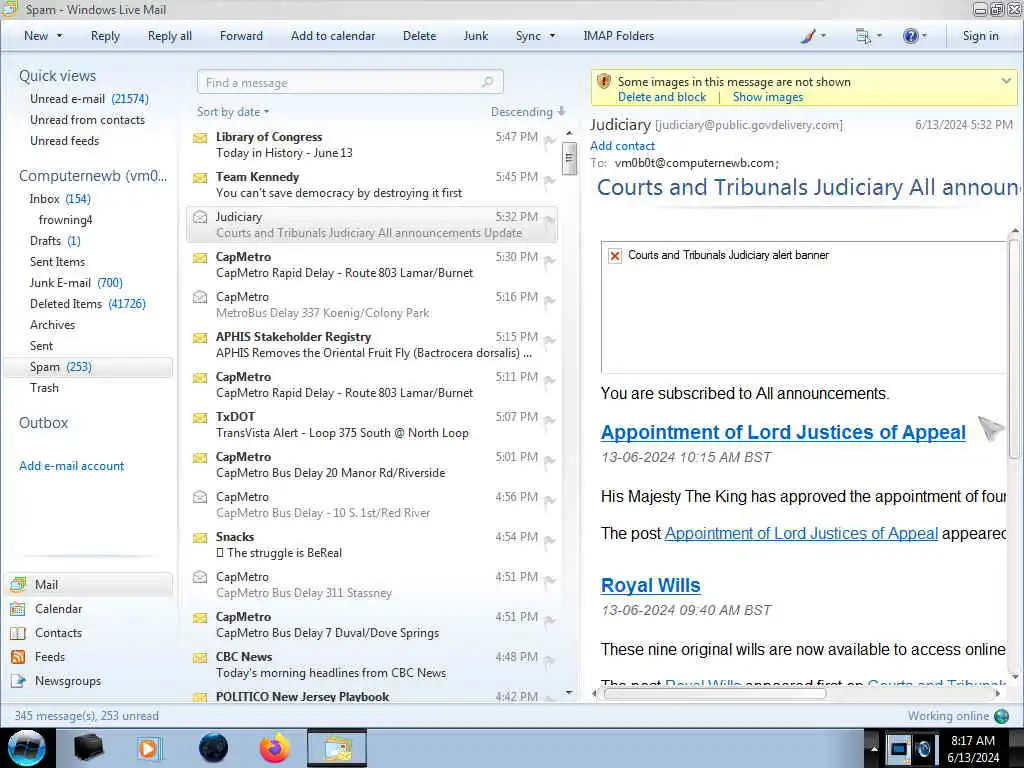Open the Inbox folder

[44, 199]
